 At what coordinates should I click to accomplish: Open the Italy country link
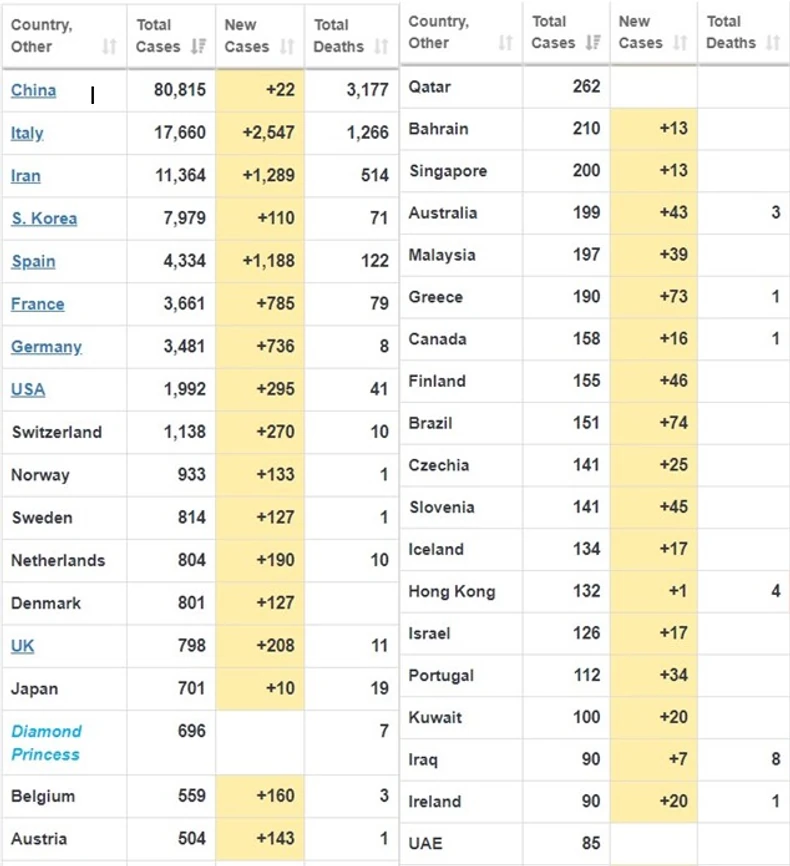coord(27,133)
